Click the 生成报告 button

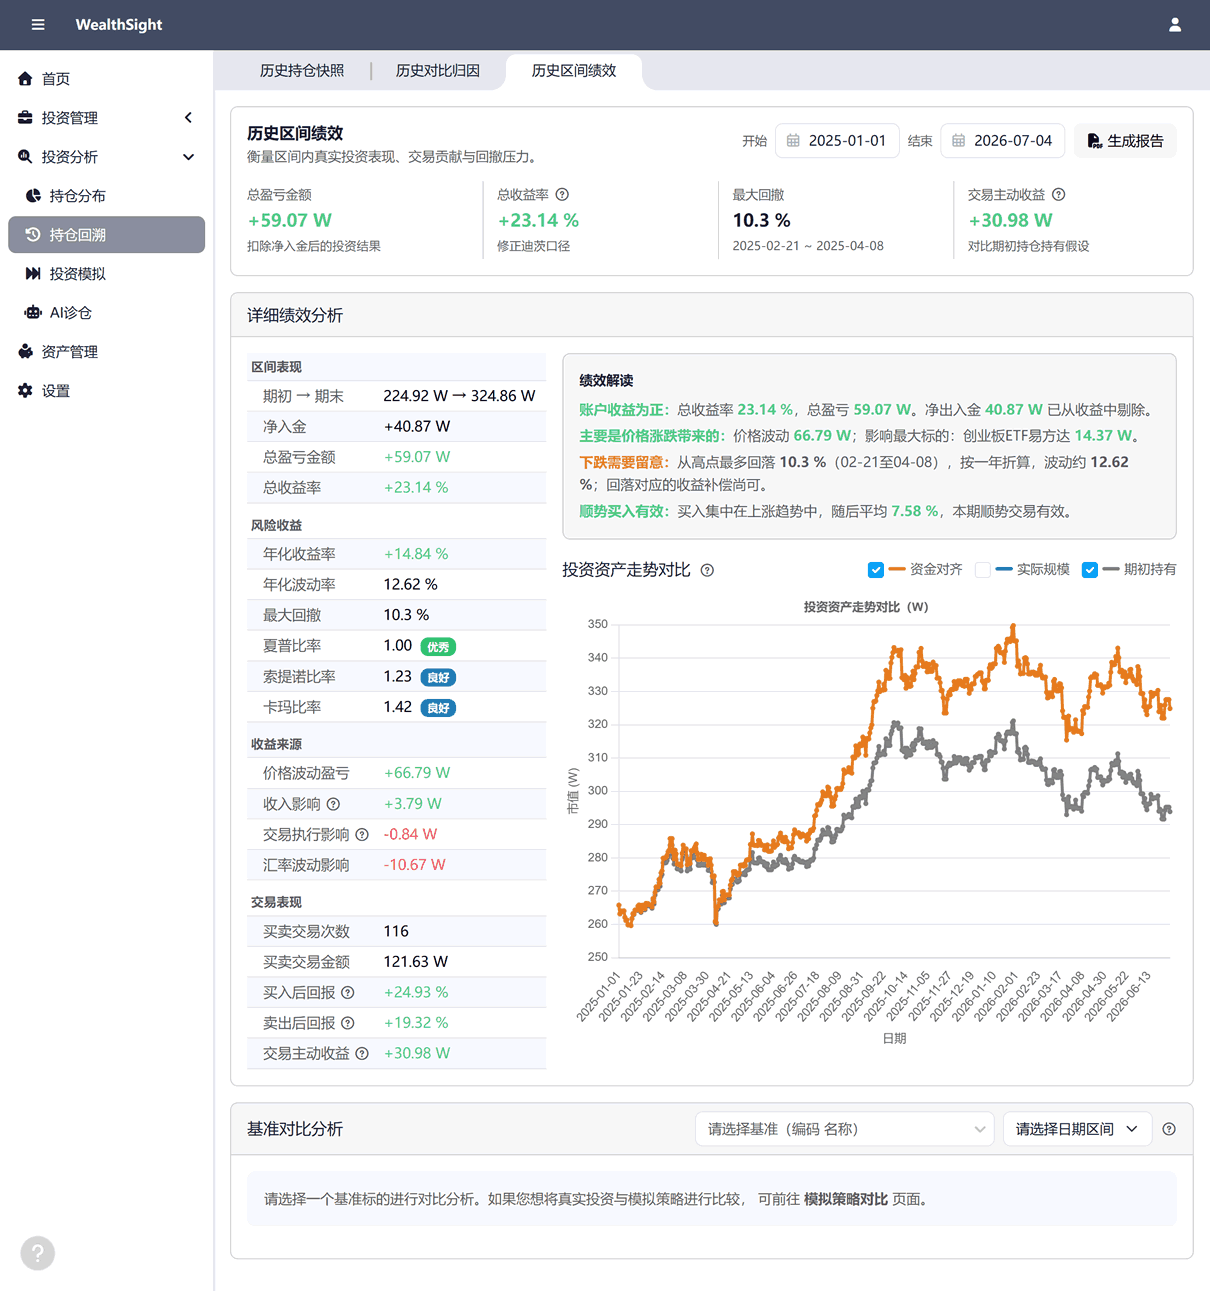click(1125, 141)
